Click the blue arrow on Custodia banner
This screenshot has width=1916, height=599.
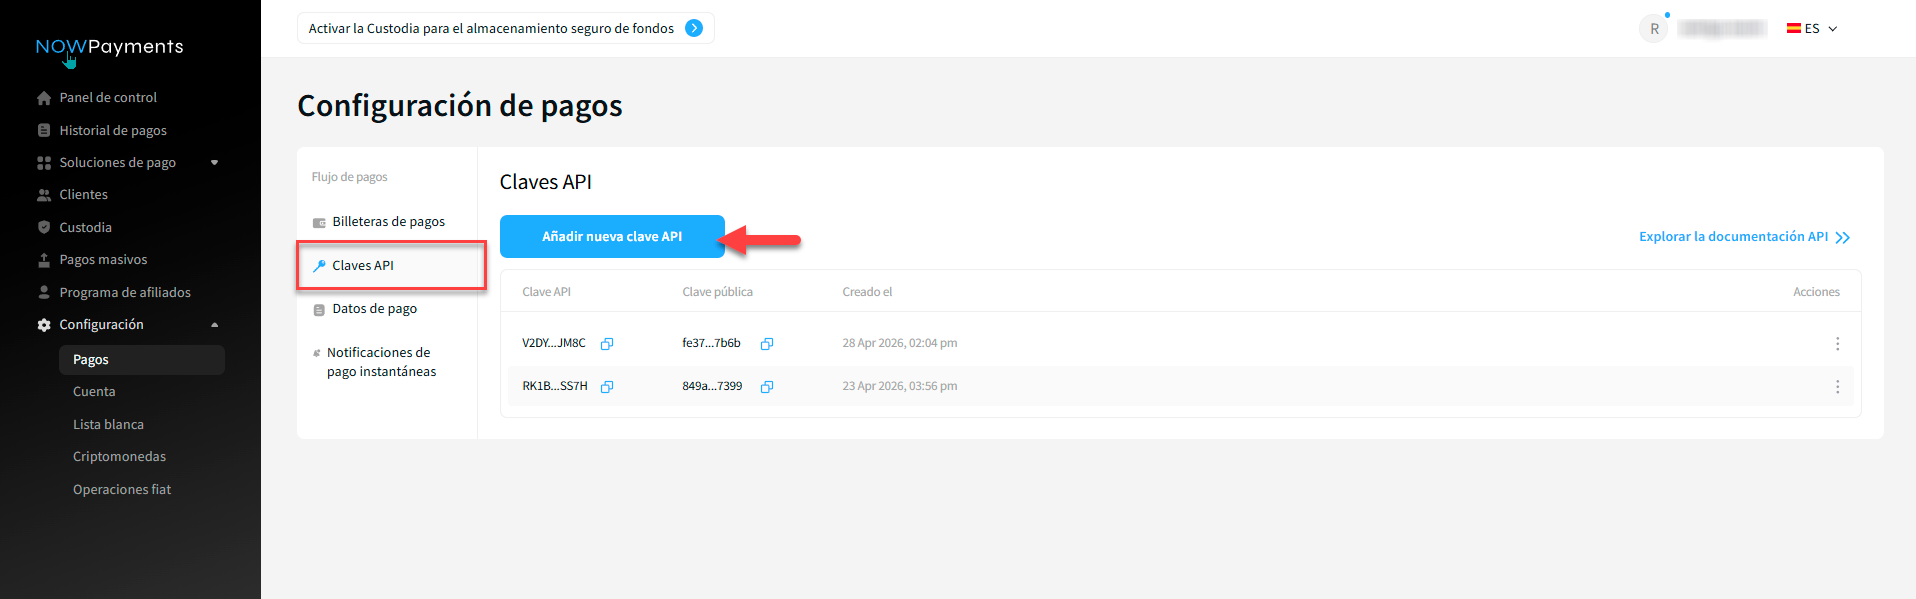[694, 29]
